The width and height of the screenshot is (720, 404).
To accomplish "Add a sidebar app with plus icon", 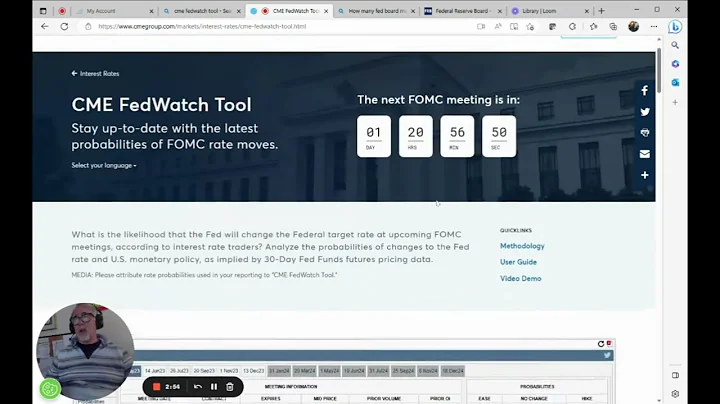I will pyautogui.click(x=675, y=102).
